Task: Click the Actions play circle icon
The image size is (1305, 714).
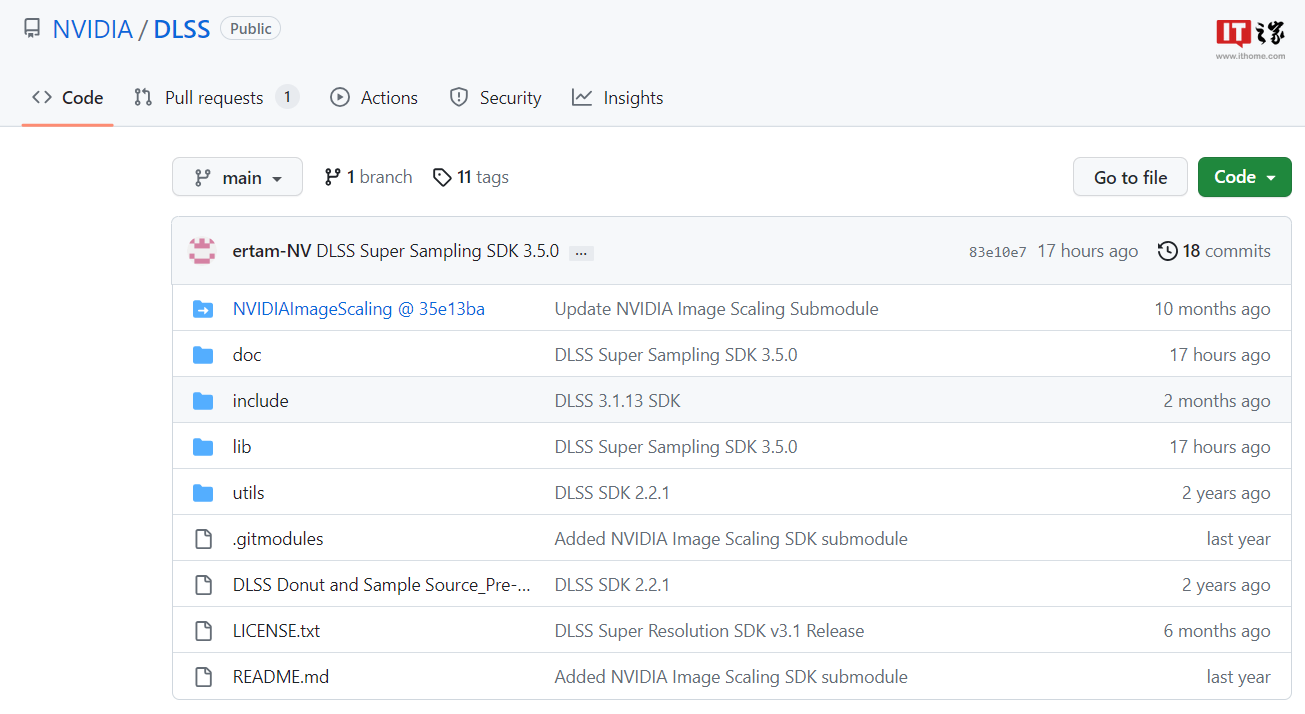Action: click(x=341, y=97)
